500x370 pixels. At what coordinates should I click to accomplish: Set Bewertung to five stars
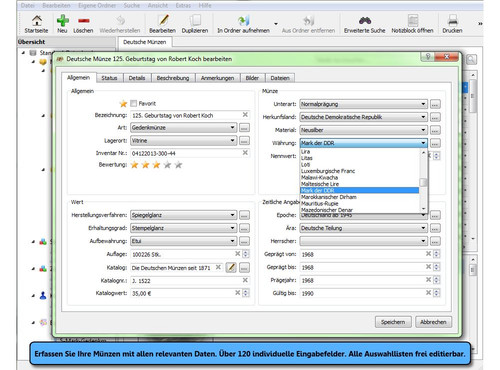coord(178,165)
